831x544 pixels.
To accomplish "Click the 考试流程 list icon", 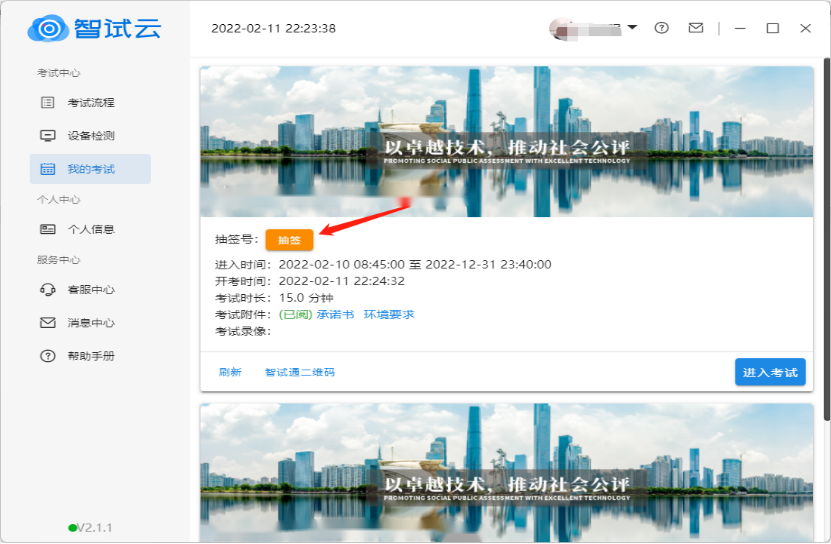I will 47,103.
